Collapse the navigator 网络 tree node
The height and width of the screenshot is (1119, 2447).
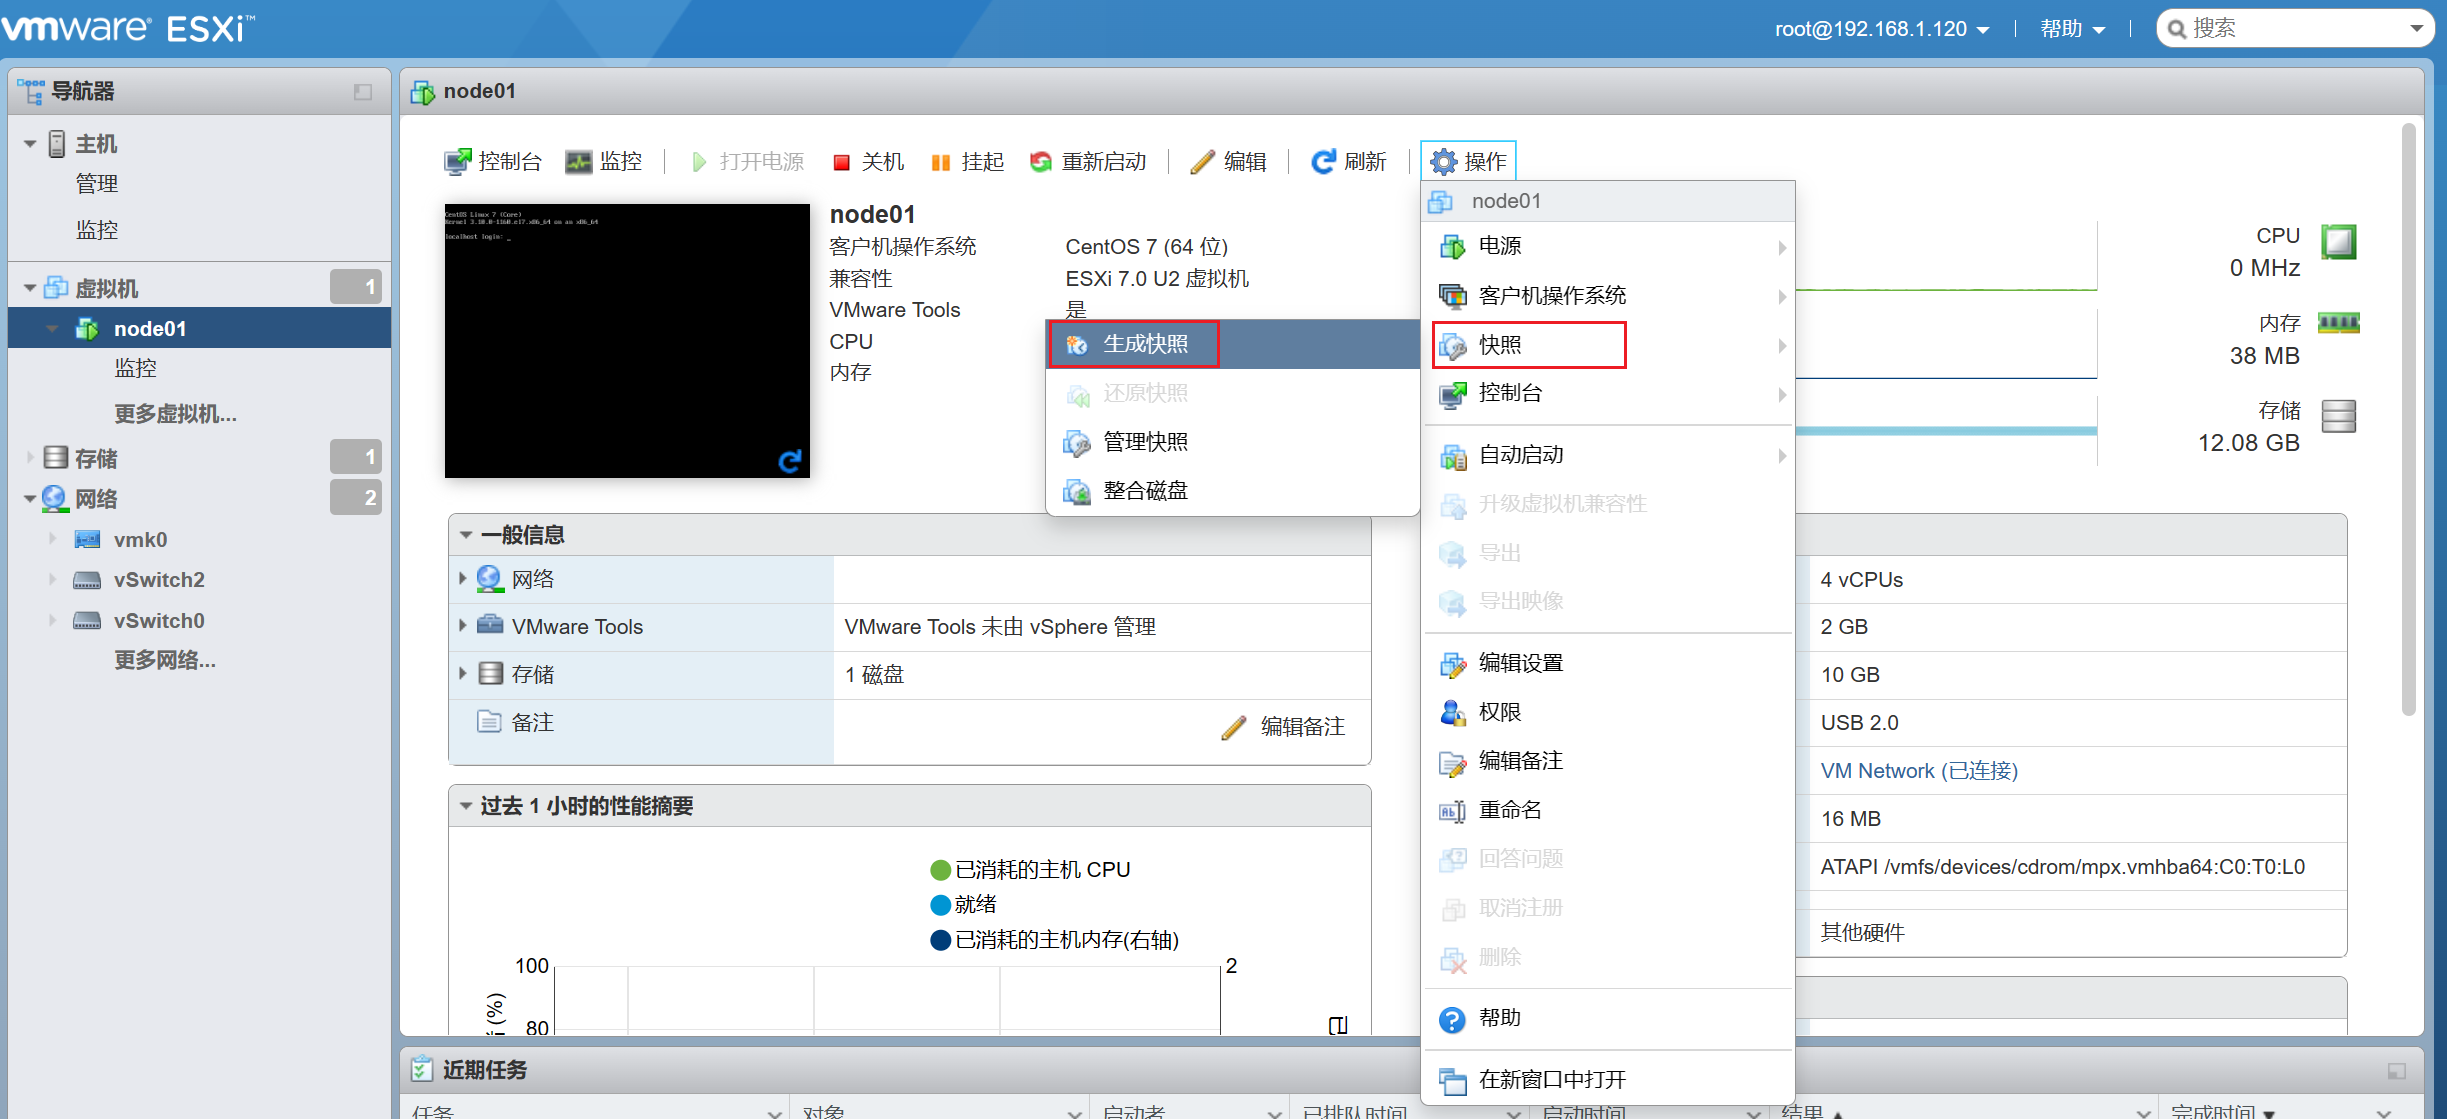coord(30,498)
